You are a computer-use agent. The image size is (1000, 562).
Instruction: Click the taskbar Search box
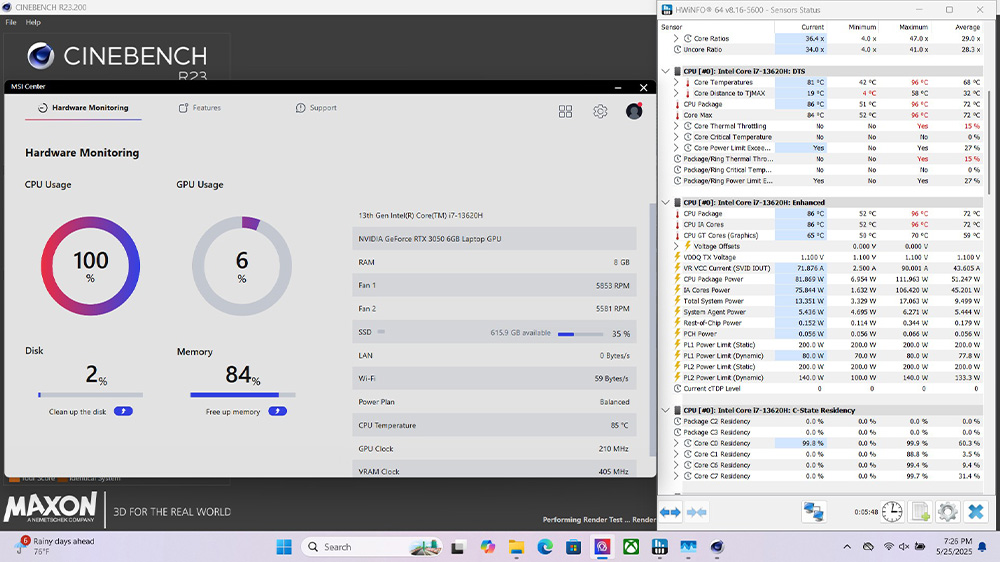click(372, 547)
